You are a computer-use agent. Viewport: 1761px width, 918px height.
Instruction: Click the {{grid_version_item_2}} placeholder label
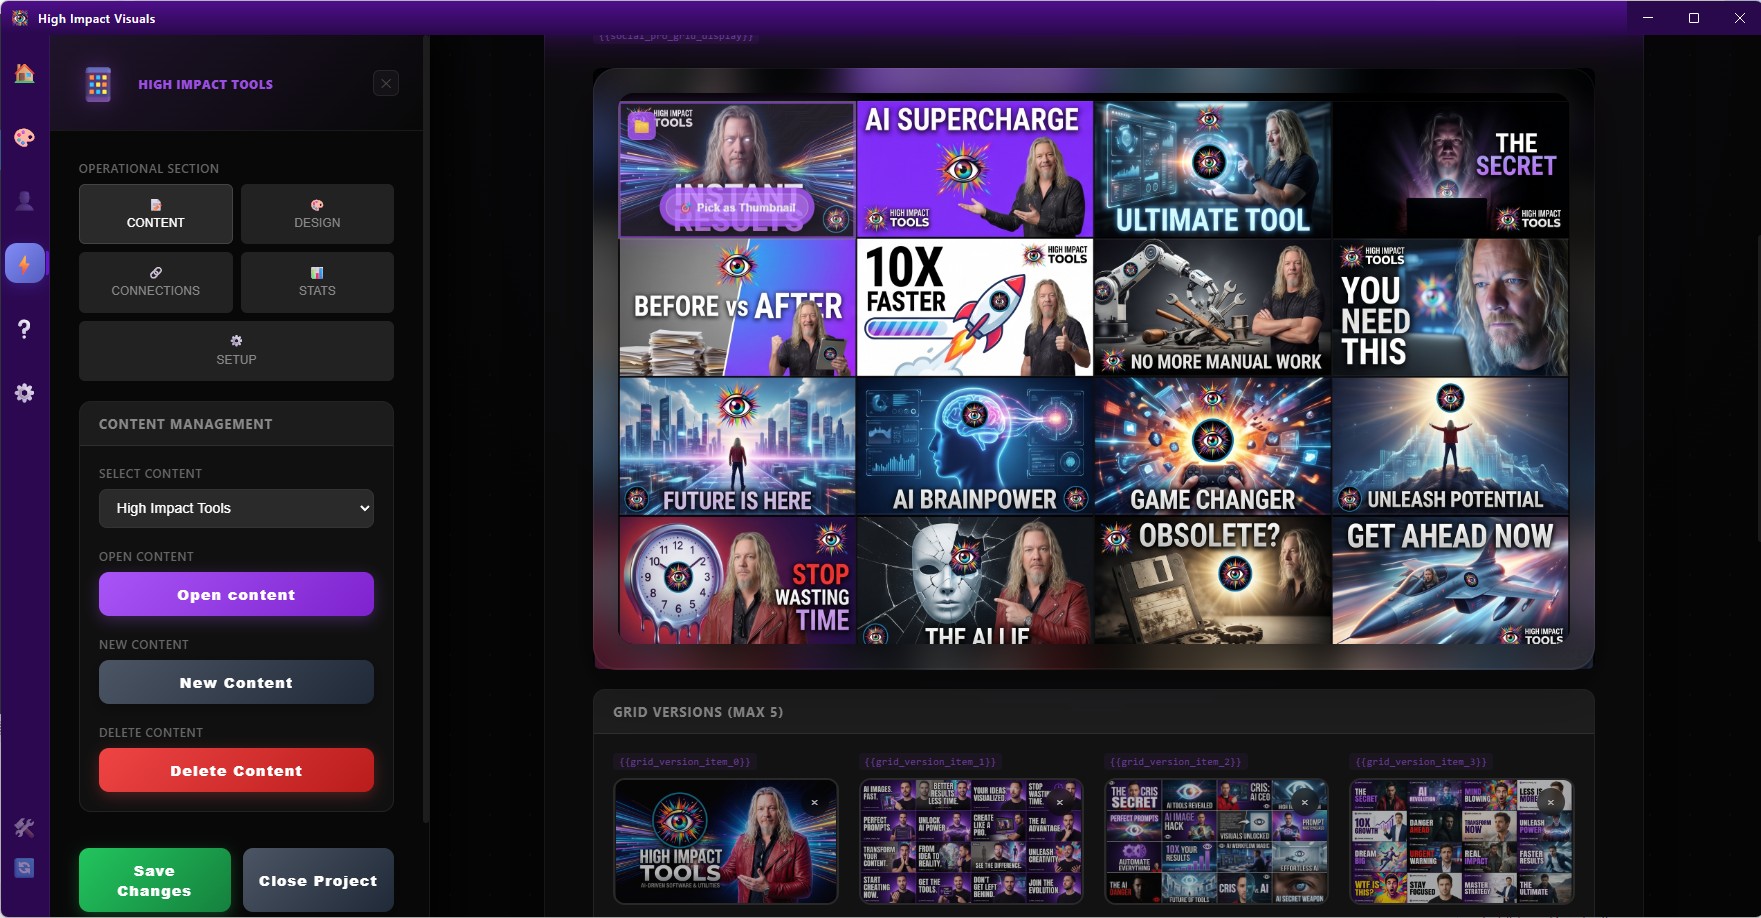(1175, 762)
